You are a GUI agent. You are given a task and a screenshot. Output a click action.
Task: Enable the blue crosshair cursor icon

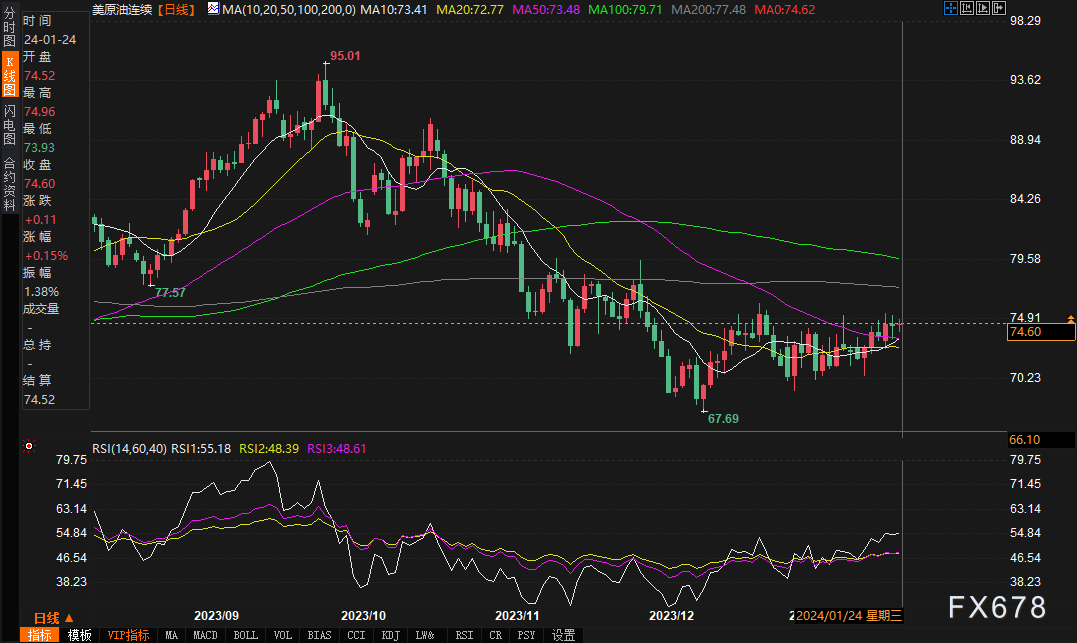tap(951, 8)
